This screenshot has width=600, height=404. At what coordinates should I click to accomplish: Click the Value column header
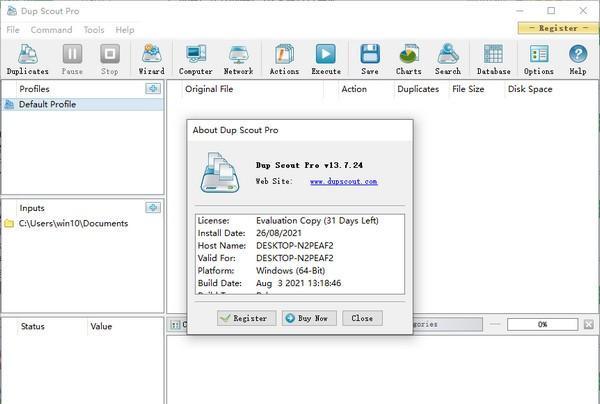tap(101, 326)
